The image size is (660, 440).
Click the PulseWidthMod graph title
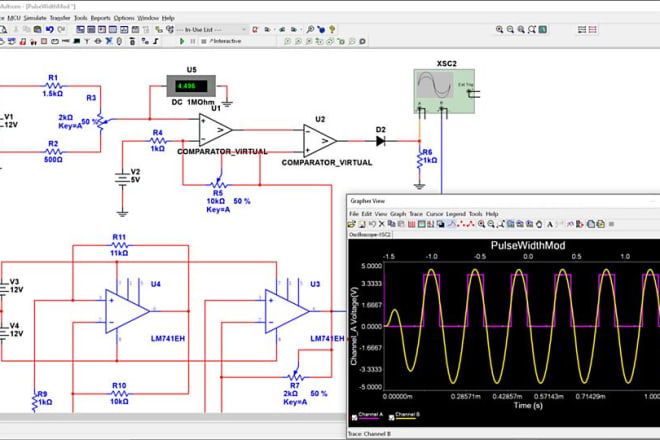(x=528, y=245)
